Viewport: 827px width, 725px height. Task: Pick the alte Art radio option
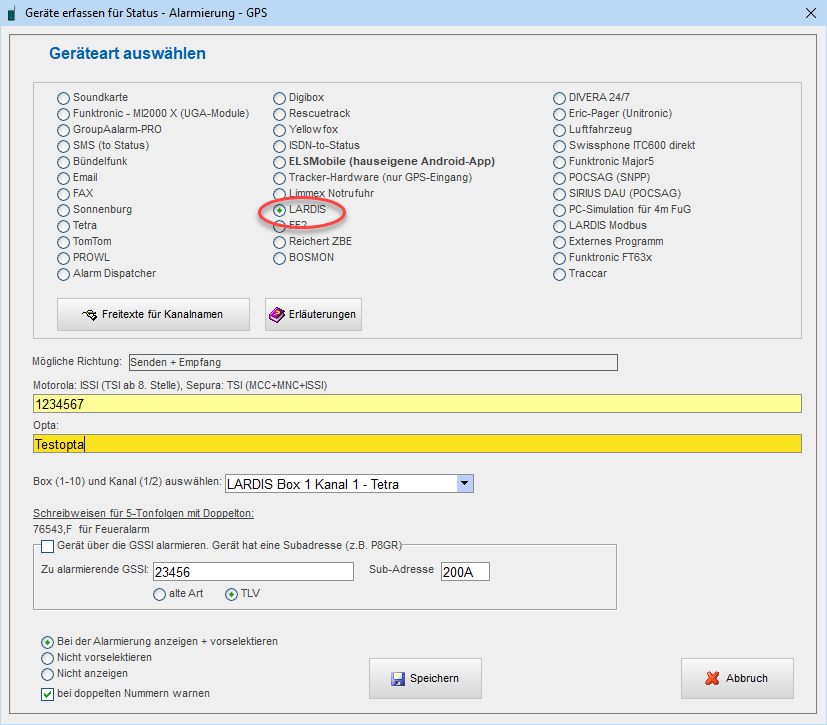pos(160,594)
